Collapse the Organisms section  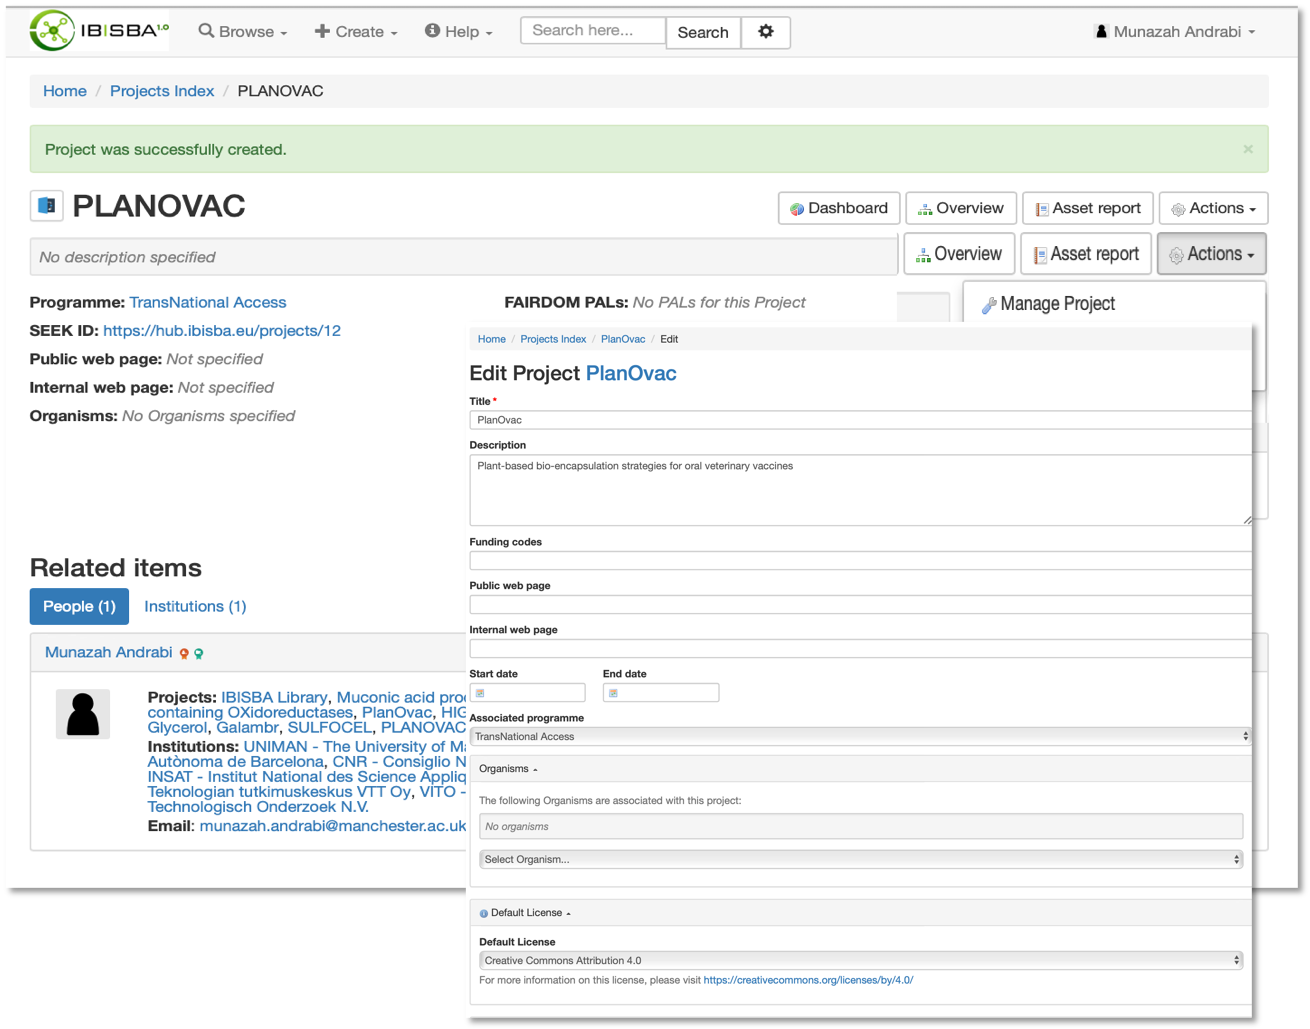pyautogui.click(x=508, y=769)
